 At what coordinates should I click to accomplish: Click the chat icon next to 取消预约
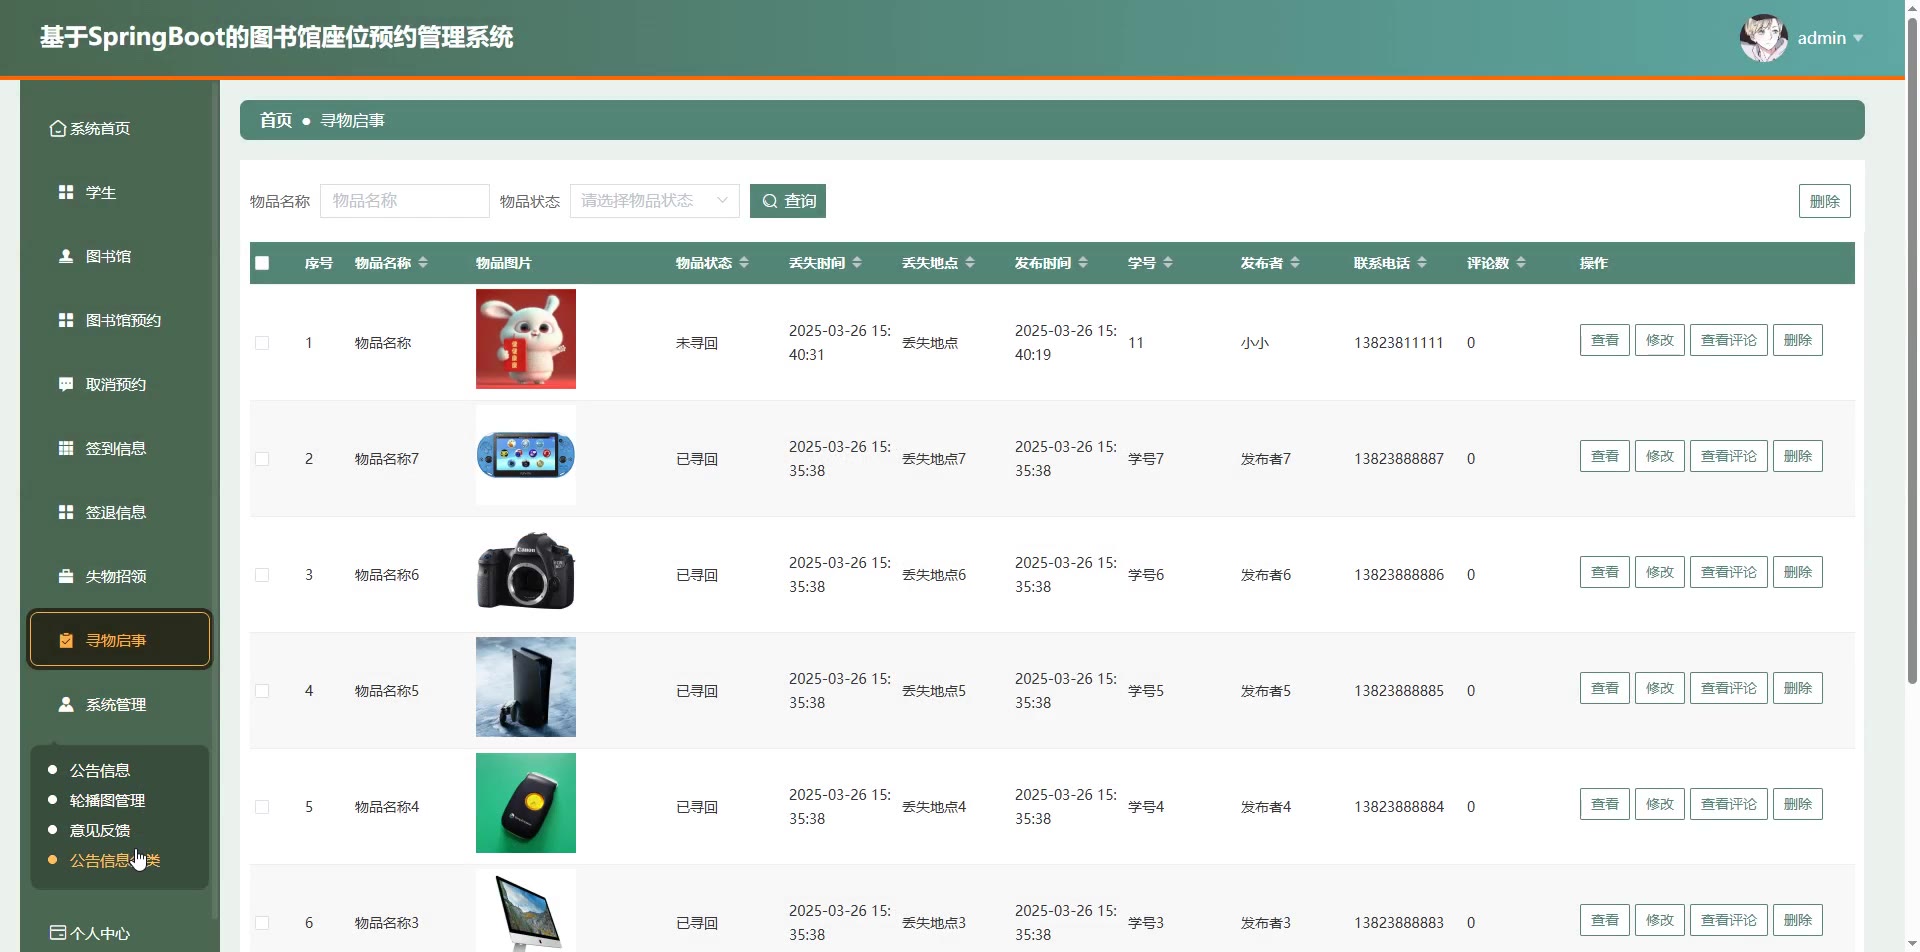(66, 384)
